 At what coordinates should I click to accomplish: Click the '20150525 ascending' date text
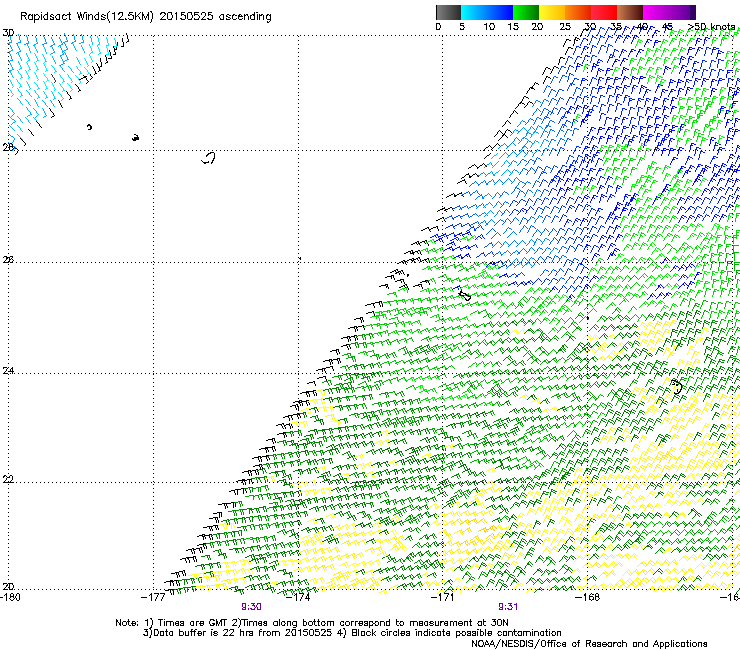tap(215, 17)
